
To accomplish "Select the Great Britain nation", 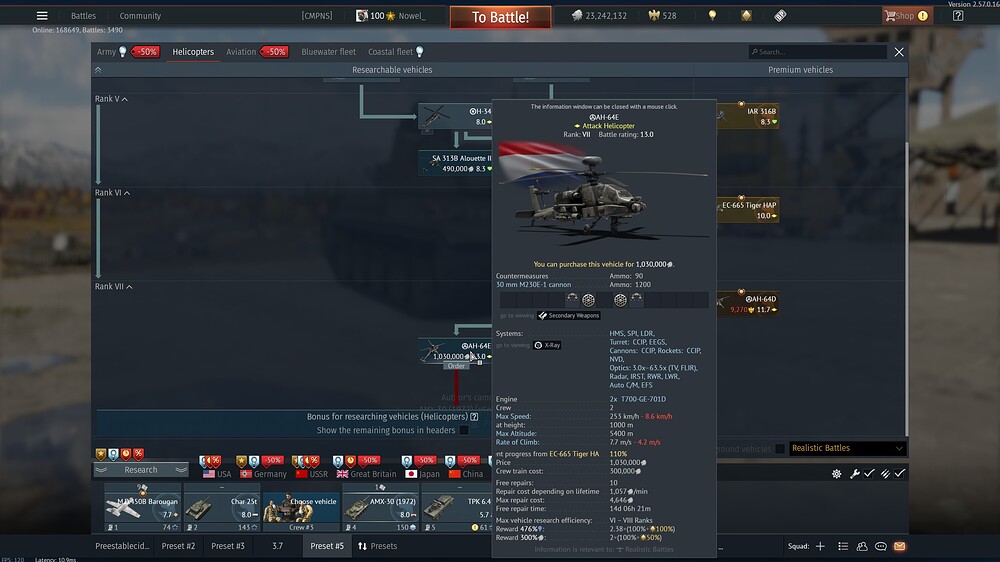I will (x=367, y=475).
